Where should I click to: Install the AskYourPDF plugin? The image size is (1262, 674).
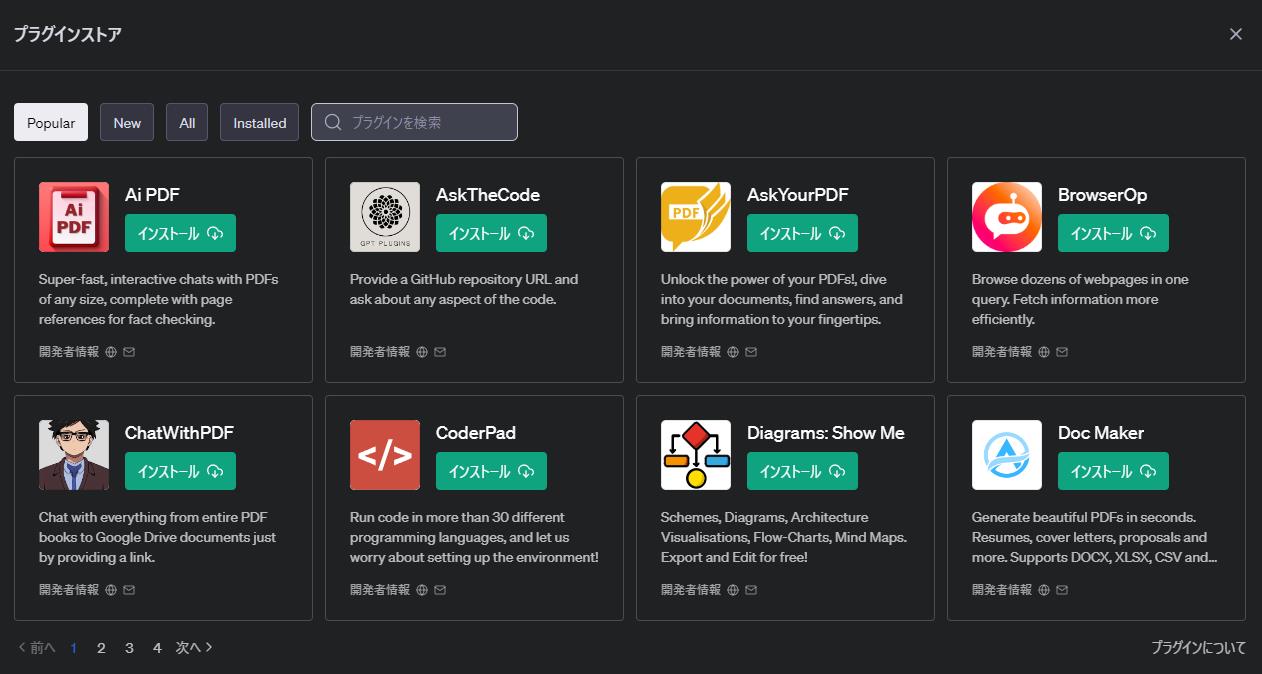(802, 233)
